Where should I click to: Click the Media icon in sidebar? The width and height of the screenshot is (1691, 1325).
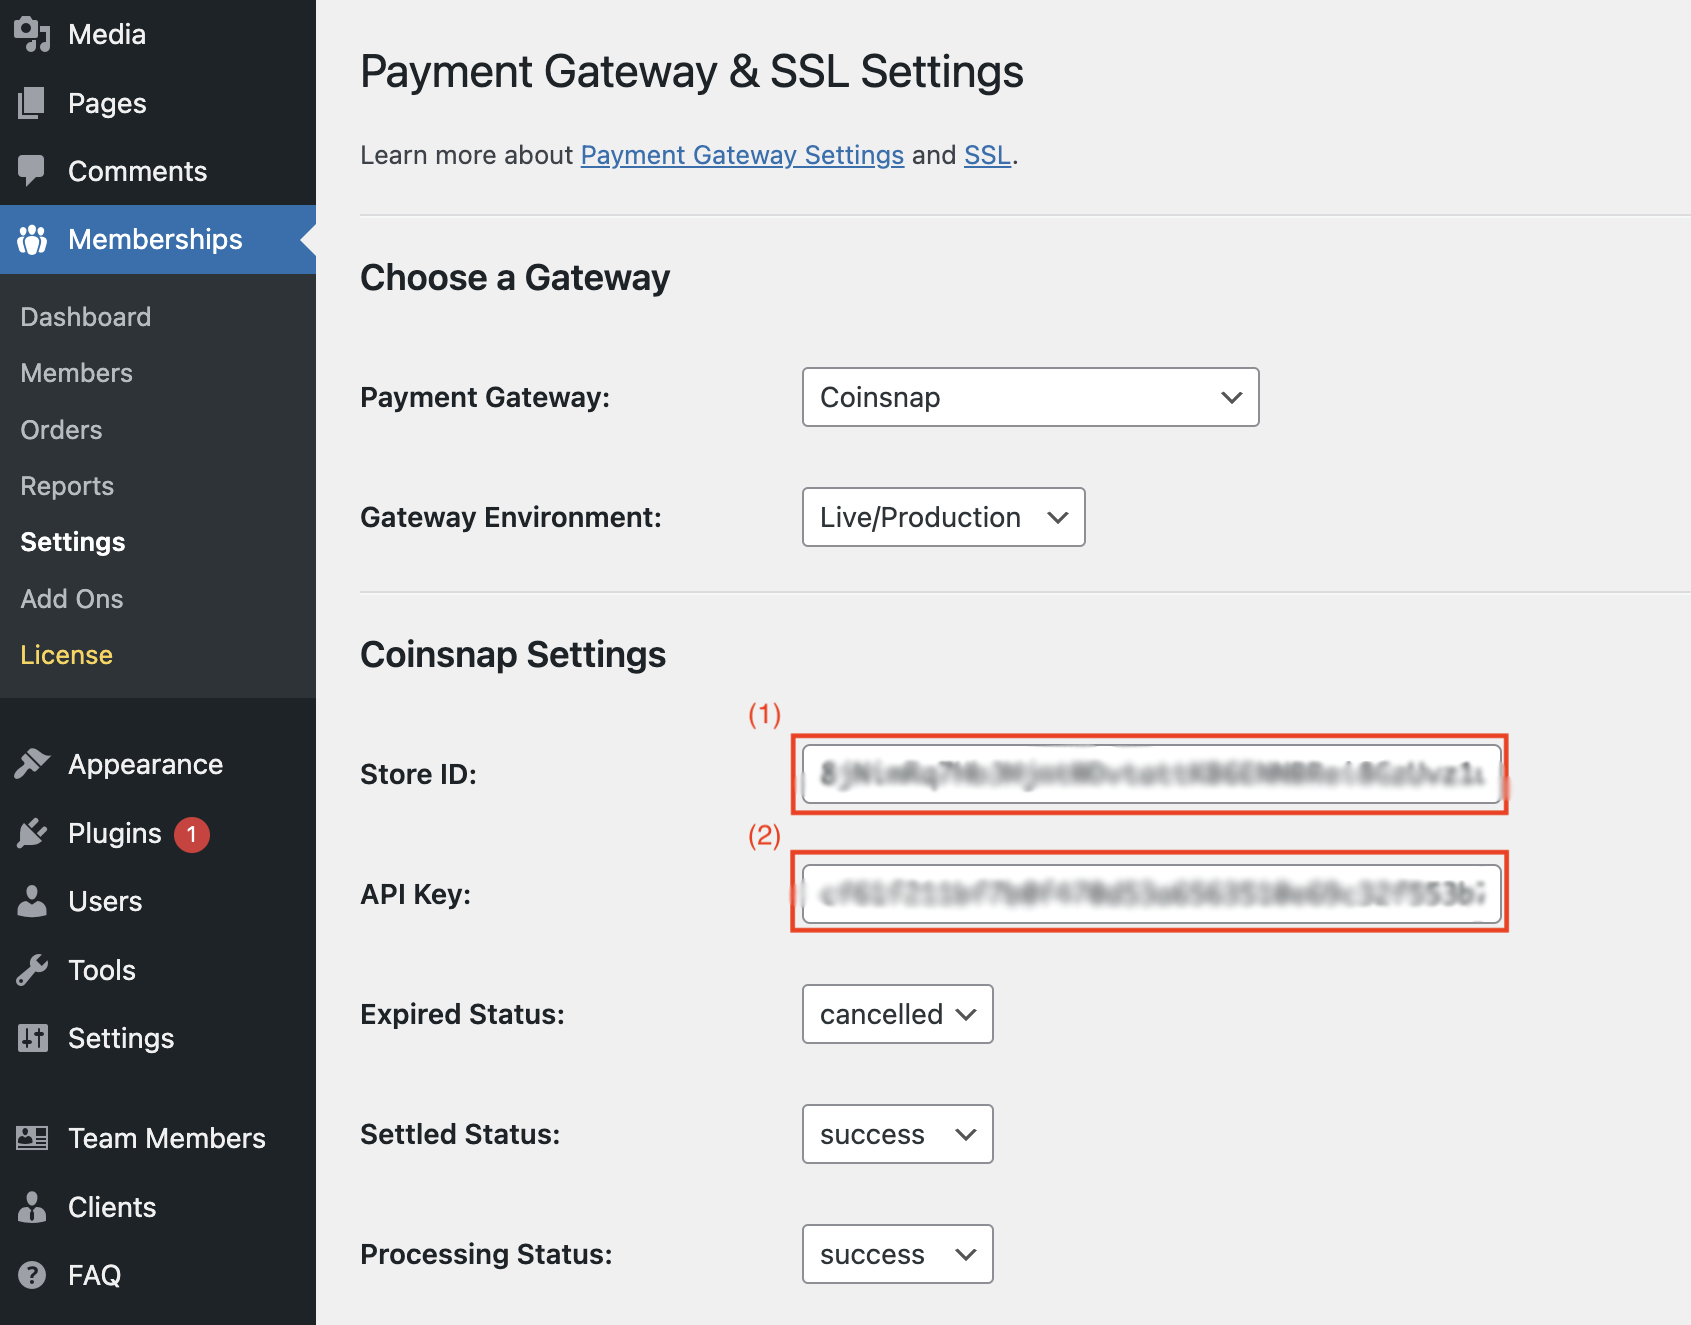tap(32, 34)
